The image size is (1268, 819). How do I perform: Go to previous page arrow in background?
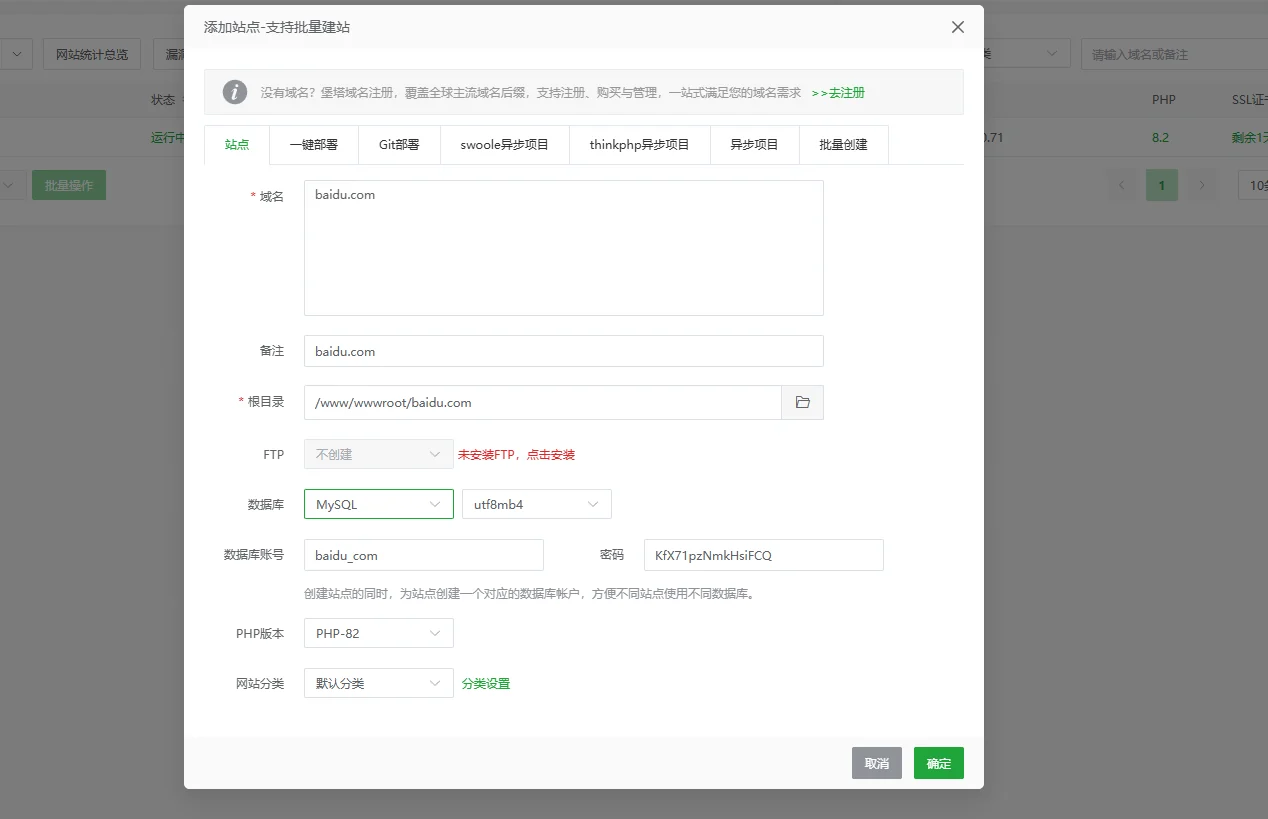(x=1122, y=185)
